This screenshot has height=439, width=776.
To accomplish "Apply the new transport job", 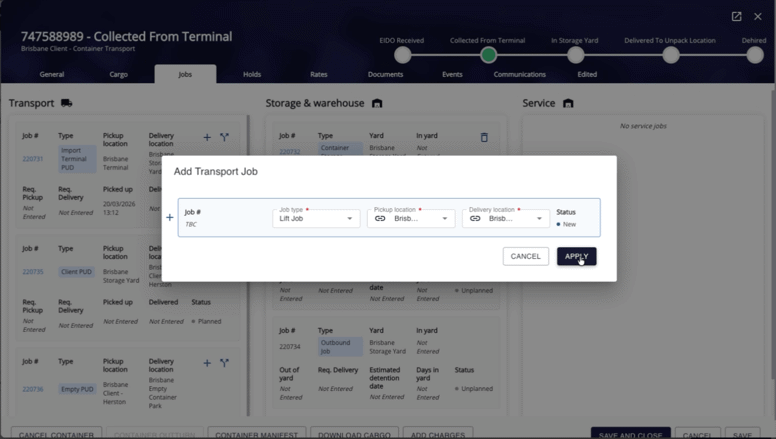I will click(576, 256).
